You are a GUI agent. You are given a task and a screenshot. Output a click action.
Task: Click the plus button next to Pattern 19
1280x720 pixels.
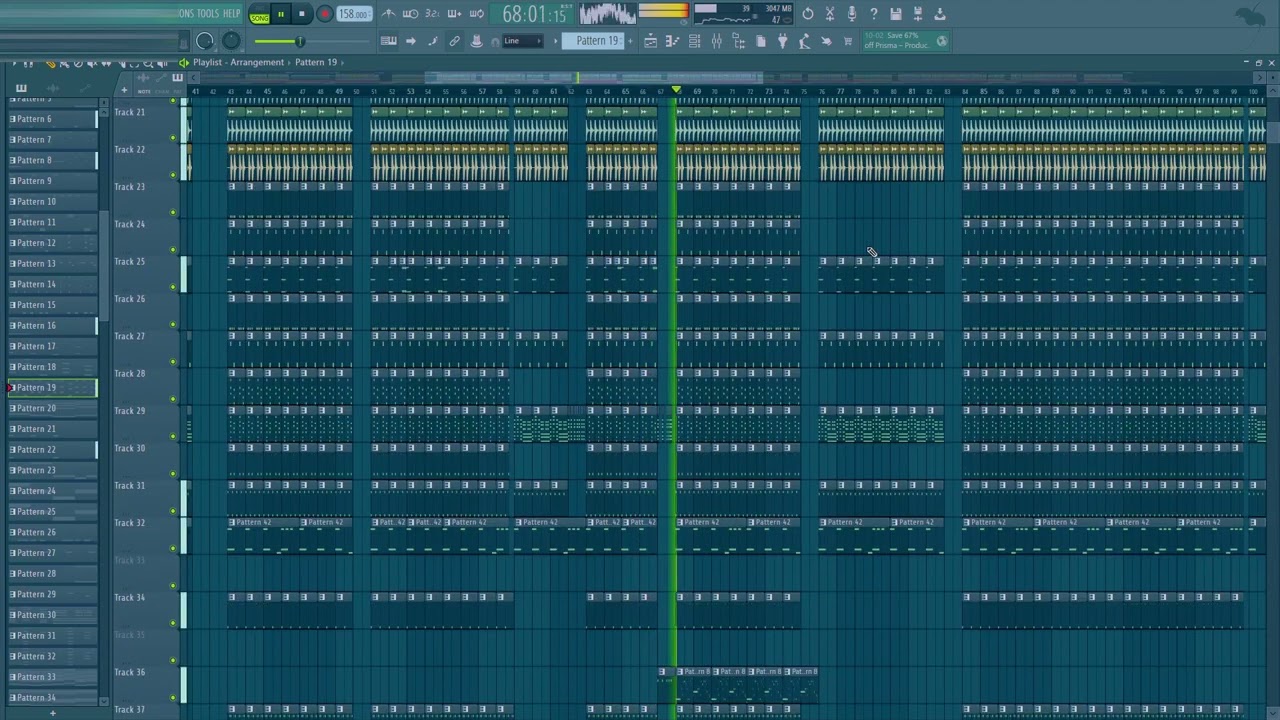click(630, 41)
